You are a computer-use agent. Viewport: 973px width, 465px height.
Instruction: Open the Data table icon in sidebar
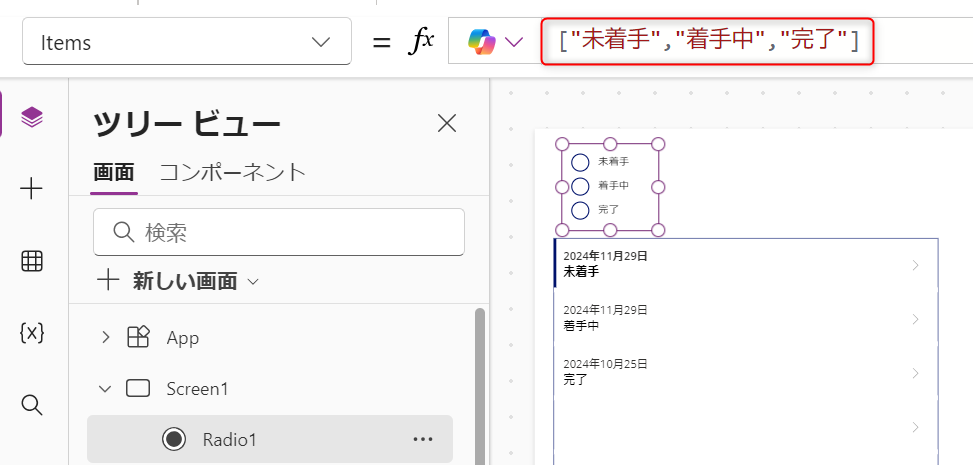(32, 262)
